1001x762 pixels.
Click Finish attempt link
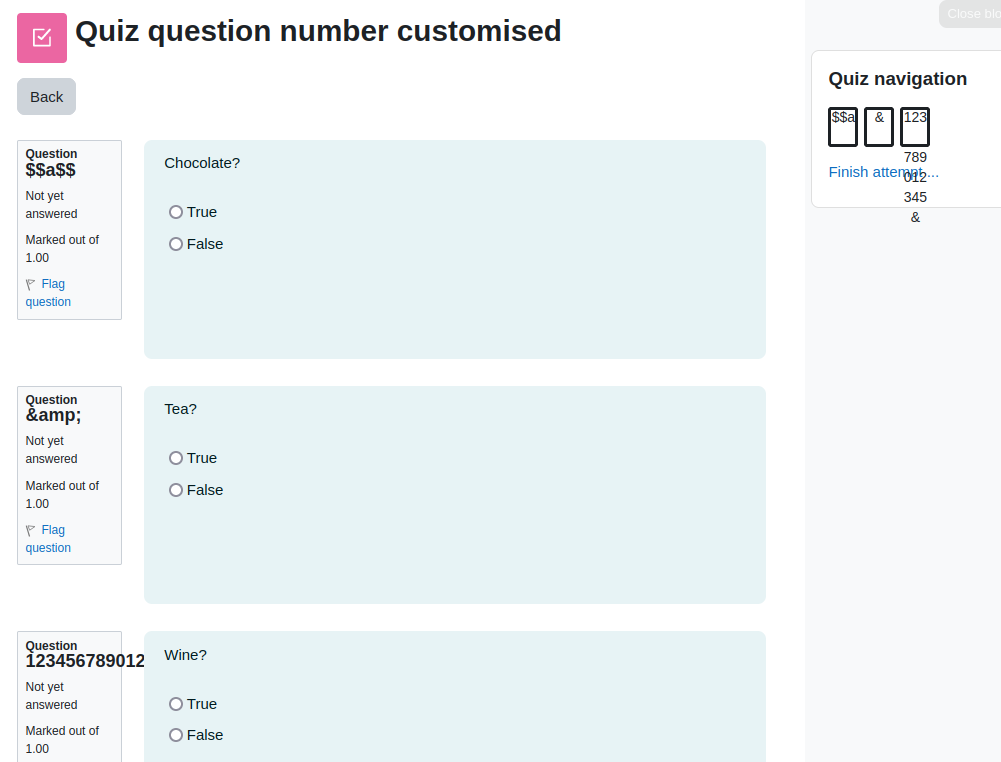tap(884, 172)
